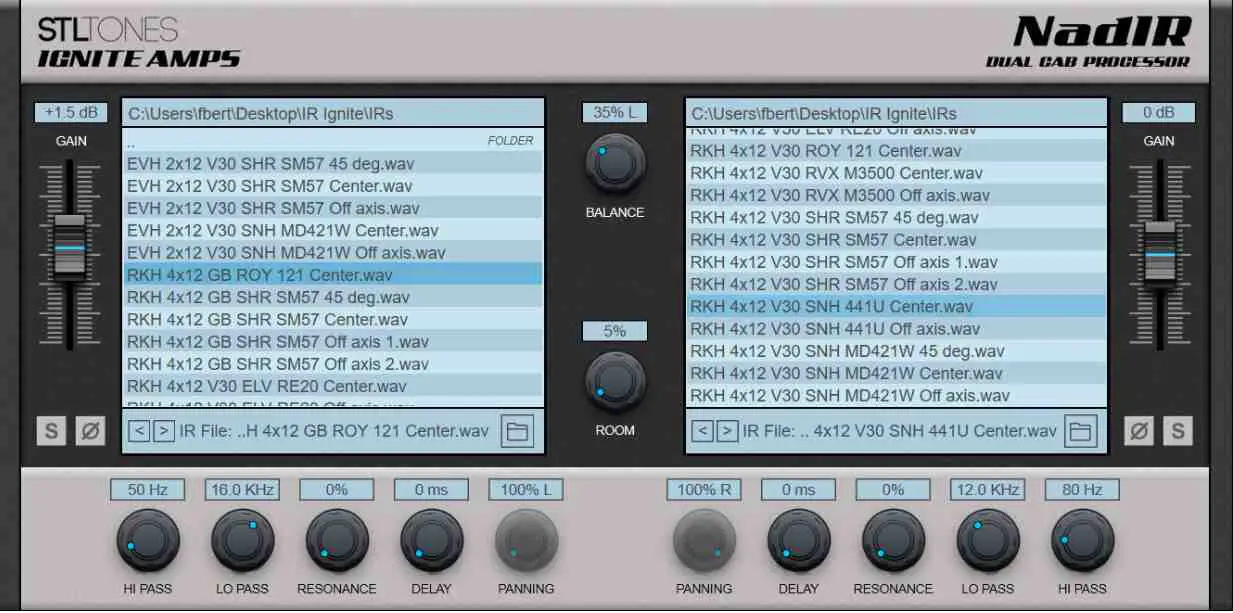Solo the left cabinet channel
This screenshot has width=1233, height=613.
tap(52, 431)
